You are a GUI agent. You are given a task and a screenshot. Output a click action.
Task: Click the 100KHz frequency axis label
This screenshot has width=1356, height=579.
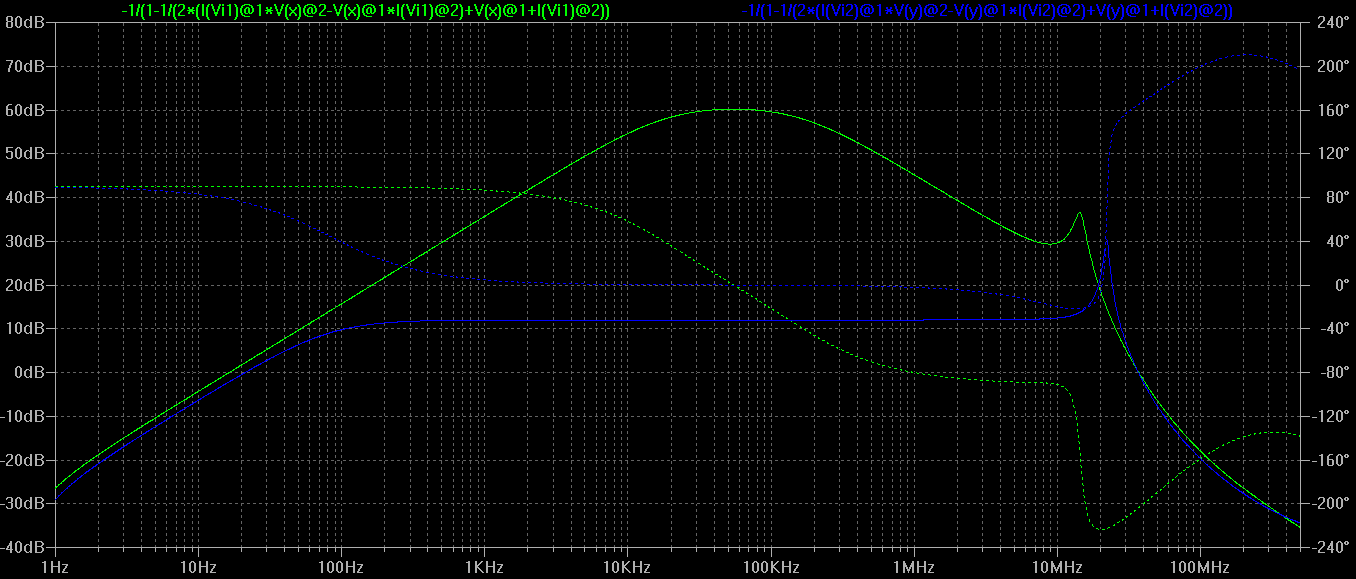coord(770,568)
